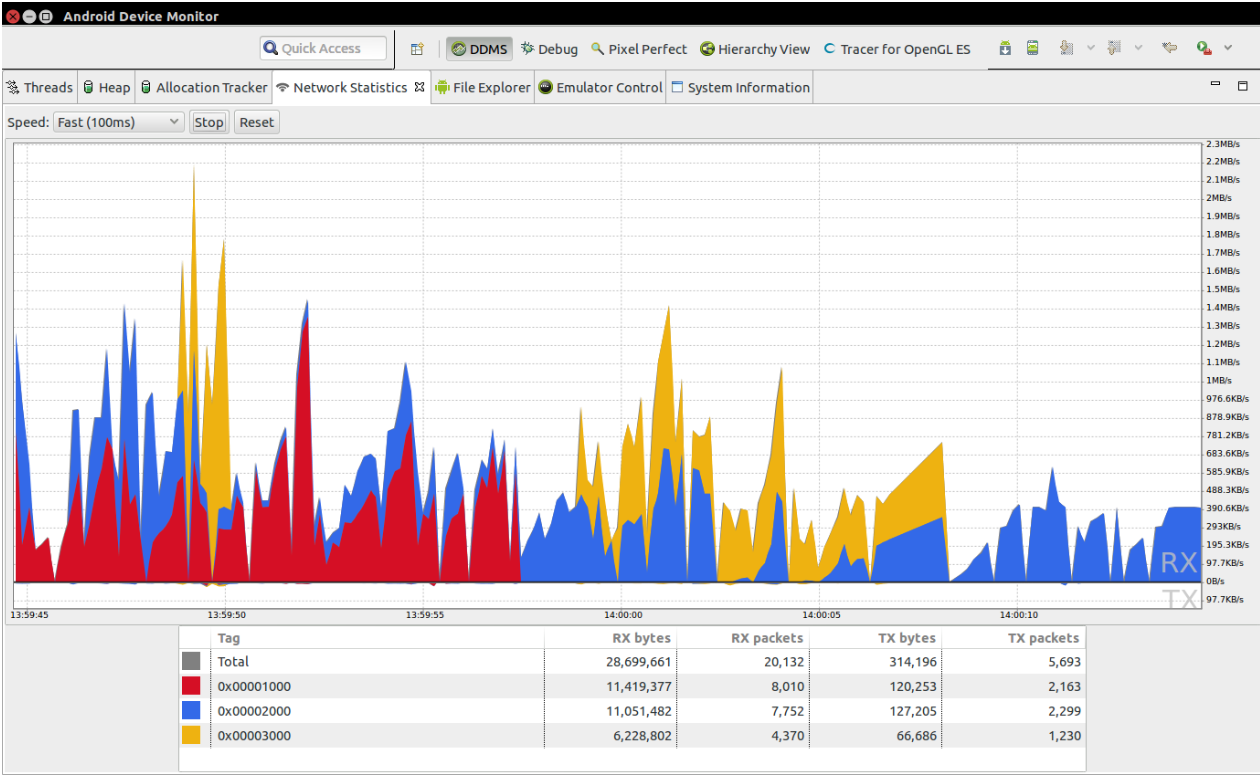The image size is (1260, 776).
Task: Open the Pixel Perfect perspective
Action: [639, 49]
